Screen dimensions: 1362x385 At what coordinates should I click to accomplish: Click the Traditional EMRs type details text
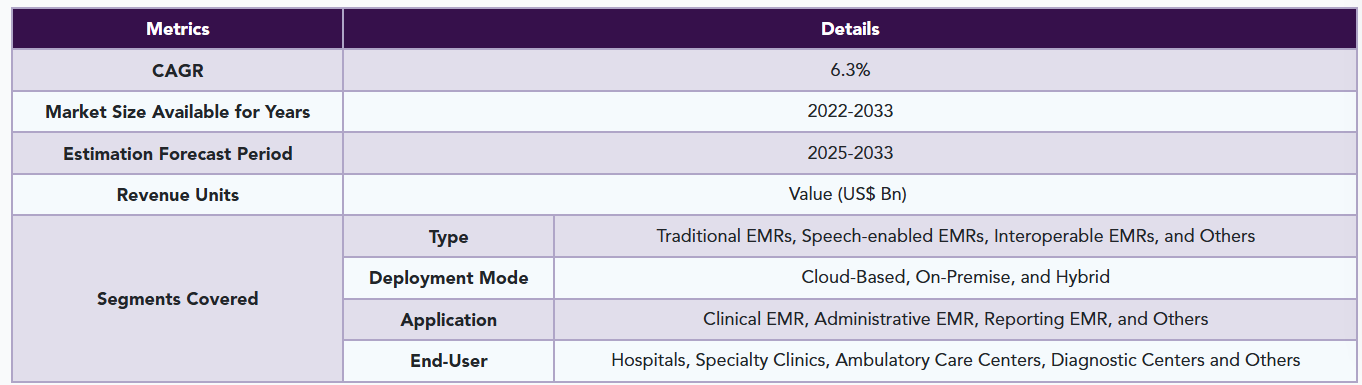point(956,237)
